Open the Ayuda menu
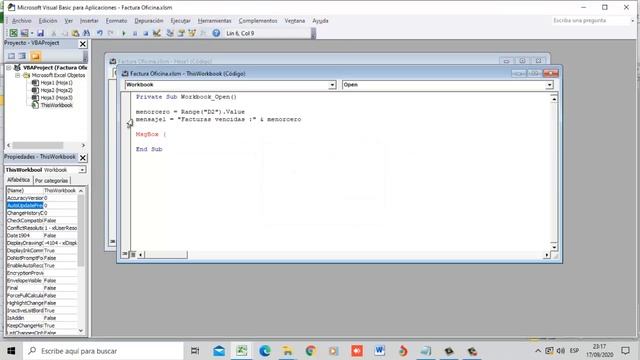640x360 pixels. [320, 20]
